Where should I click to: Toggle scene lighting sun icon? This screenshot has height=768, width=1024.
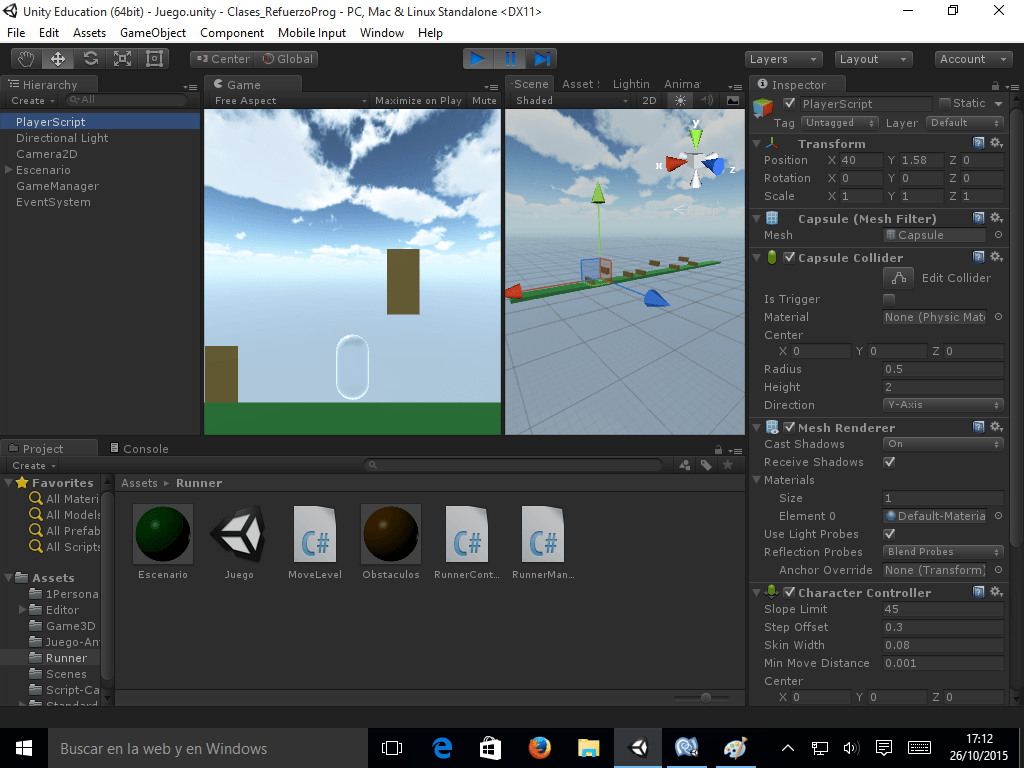[680, 101]
